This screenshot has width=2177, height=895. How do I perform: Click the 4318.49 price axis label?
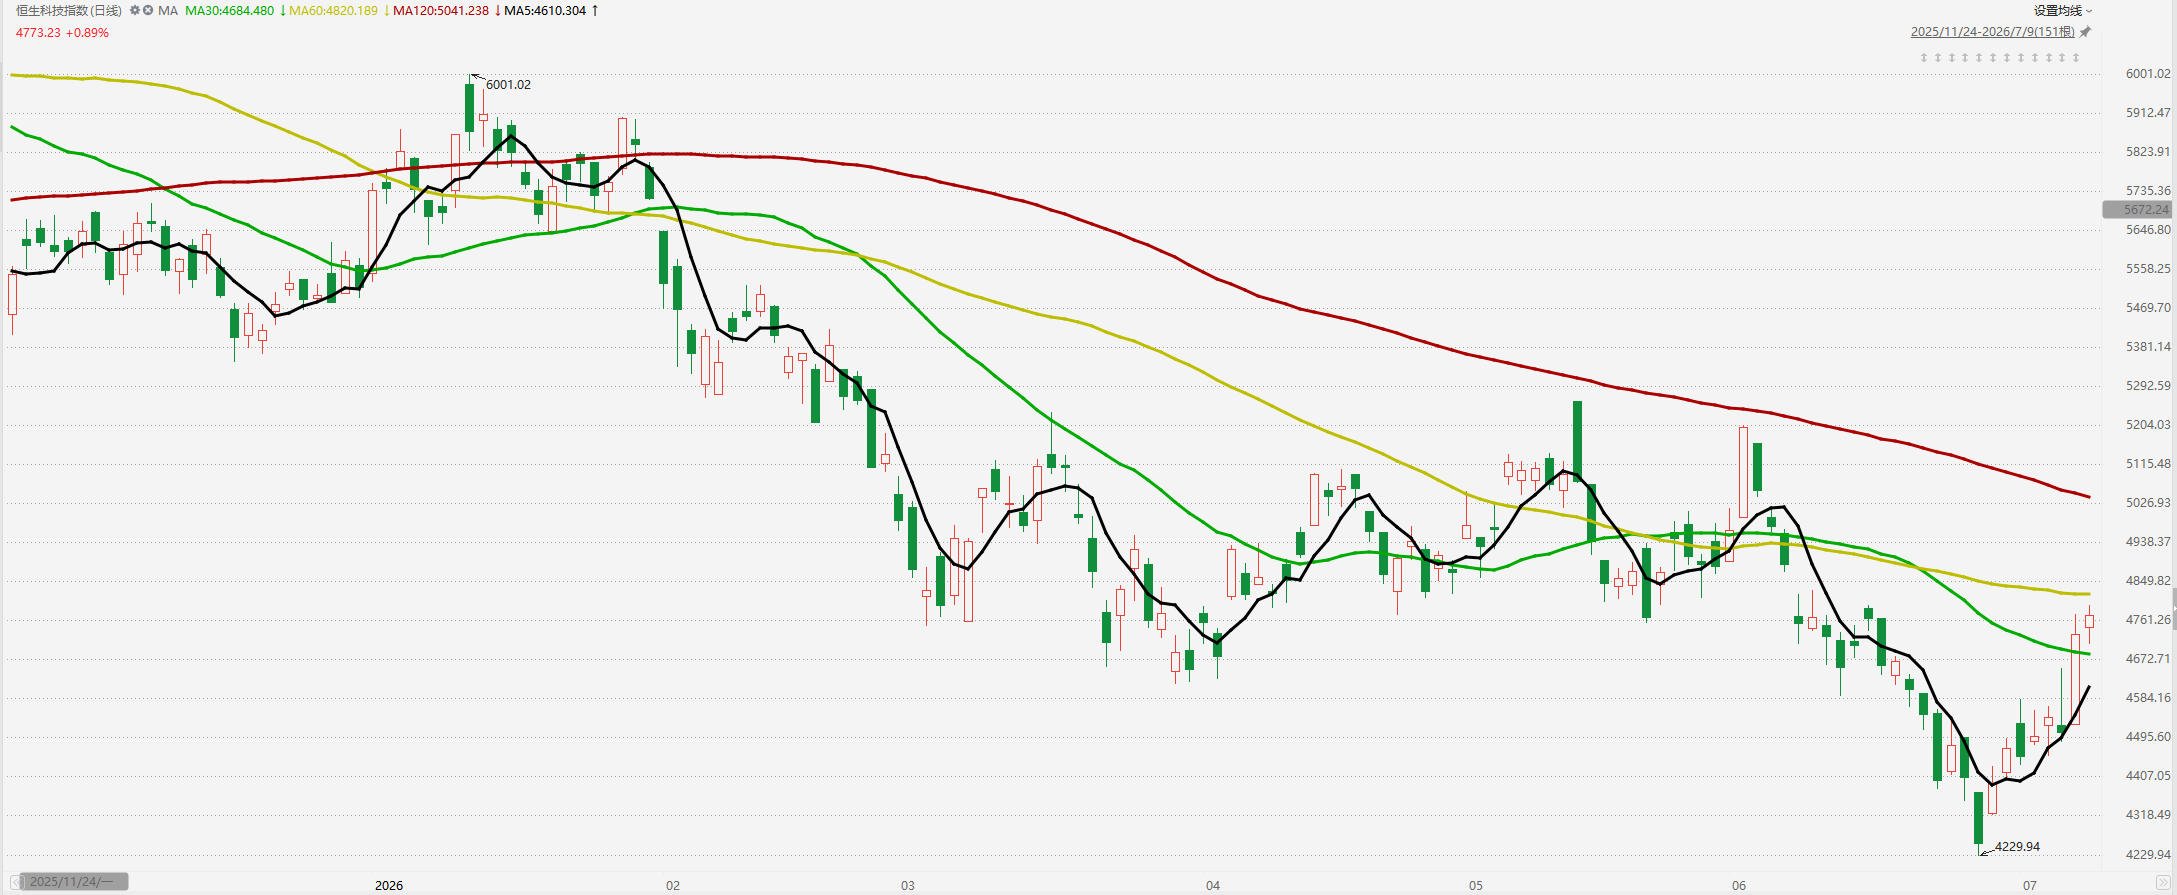[2148, 815]
